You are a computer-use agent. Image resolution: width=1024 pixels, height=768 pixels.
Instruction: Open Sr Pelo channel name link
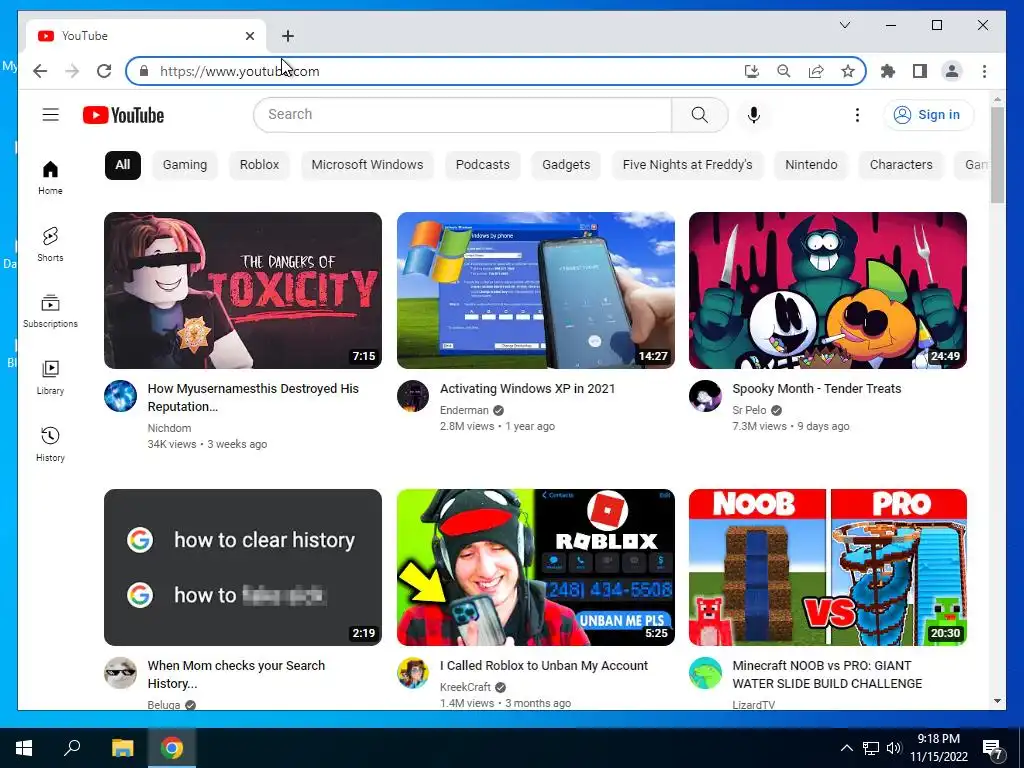click(x=749, y=410)
